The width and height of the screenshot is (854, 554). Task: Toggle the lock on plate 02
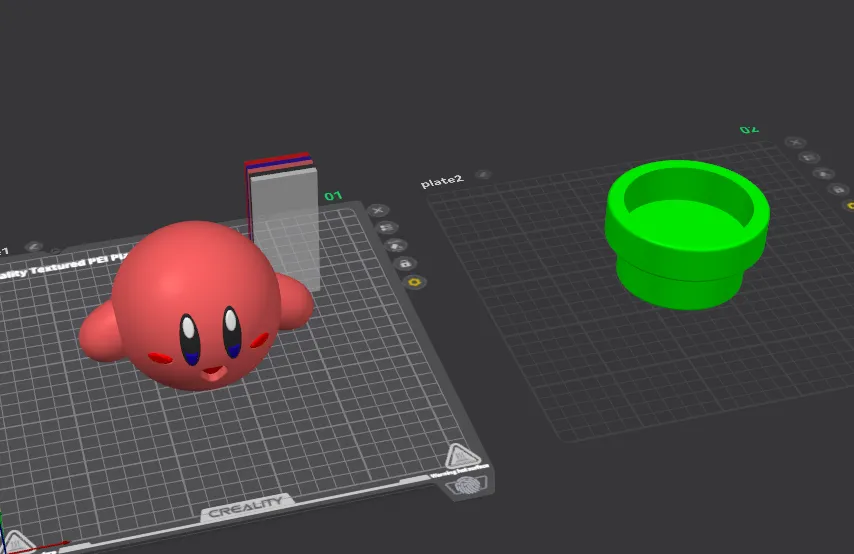click(839, 190)
